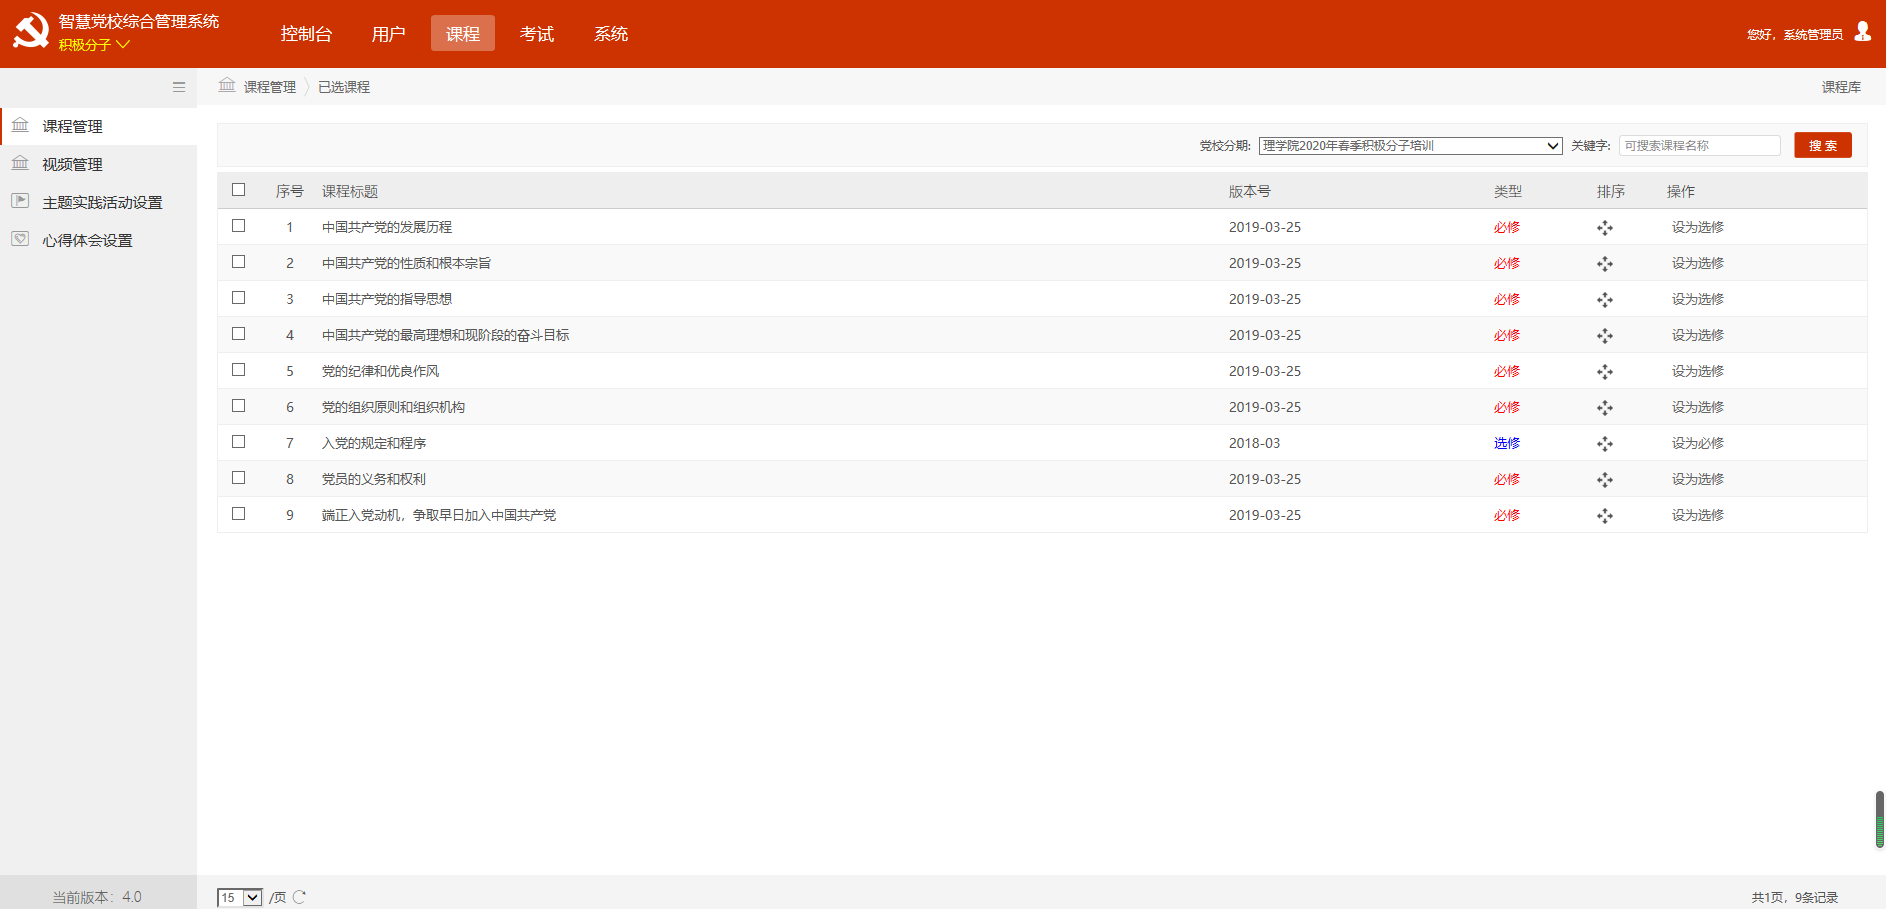Check the box for 中国共产党的指导思想
The image size is (1886, 909).
coord(238,298)
